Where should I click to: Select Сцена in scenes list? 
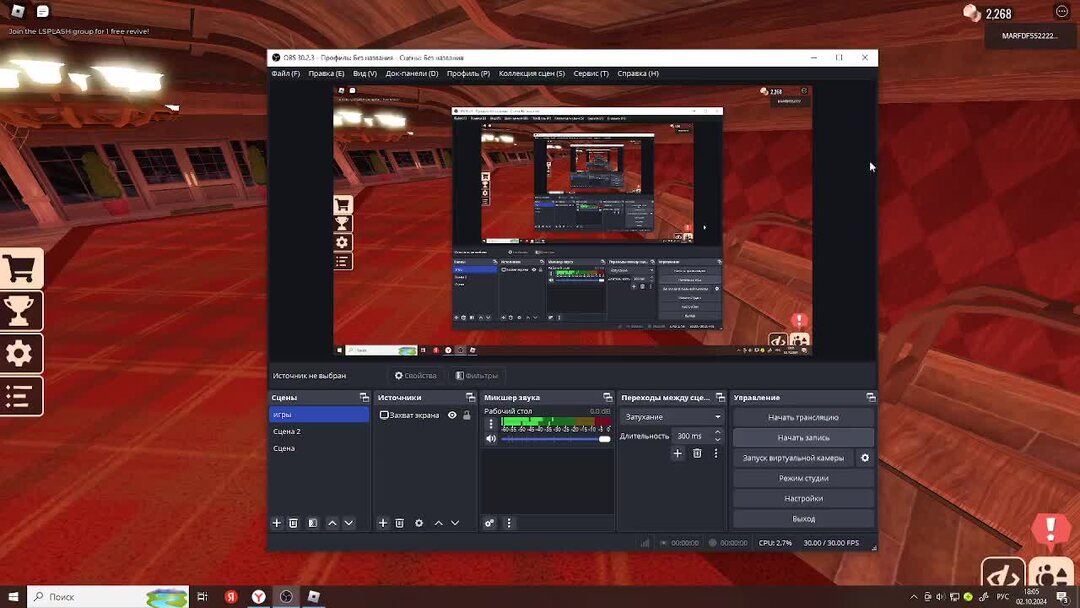pos(319,448)
